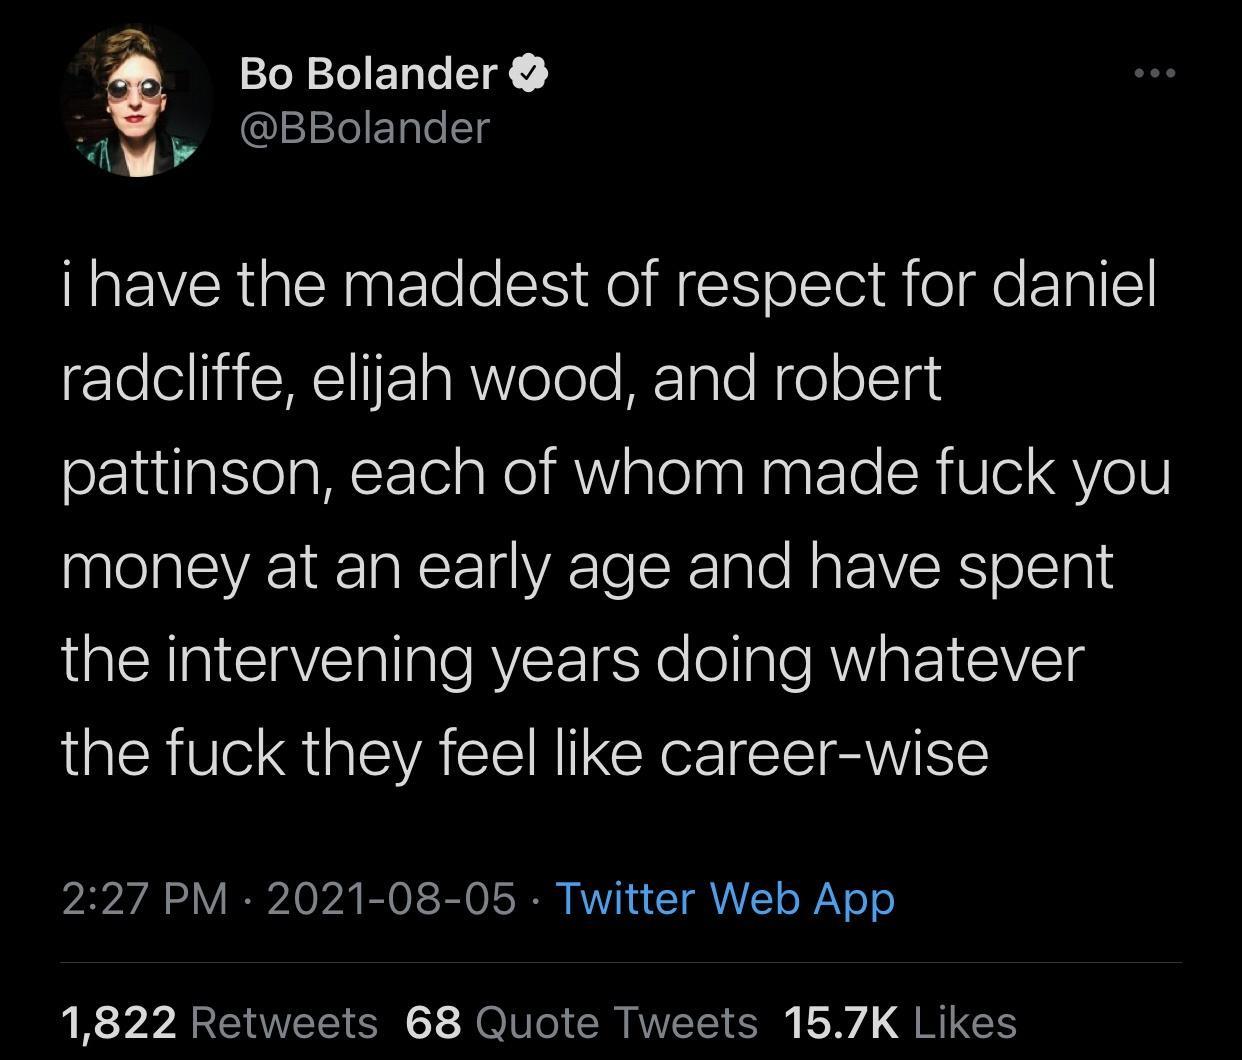
Task: Open Bo Bolander's profile picture
Action: coord(137,101)
